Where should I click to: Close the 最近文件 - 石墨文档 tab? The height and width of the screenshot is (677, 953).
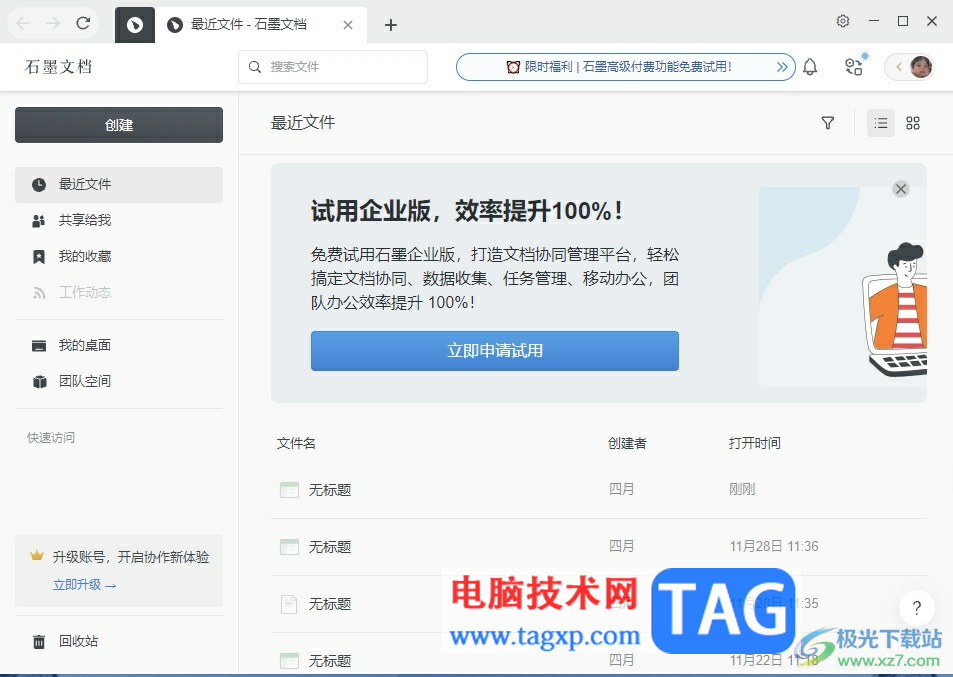348,25
